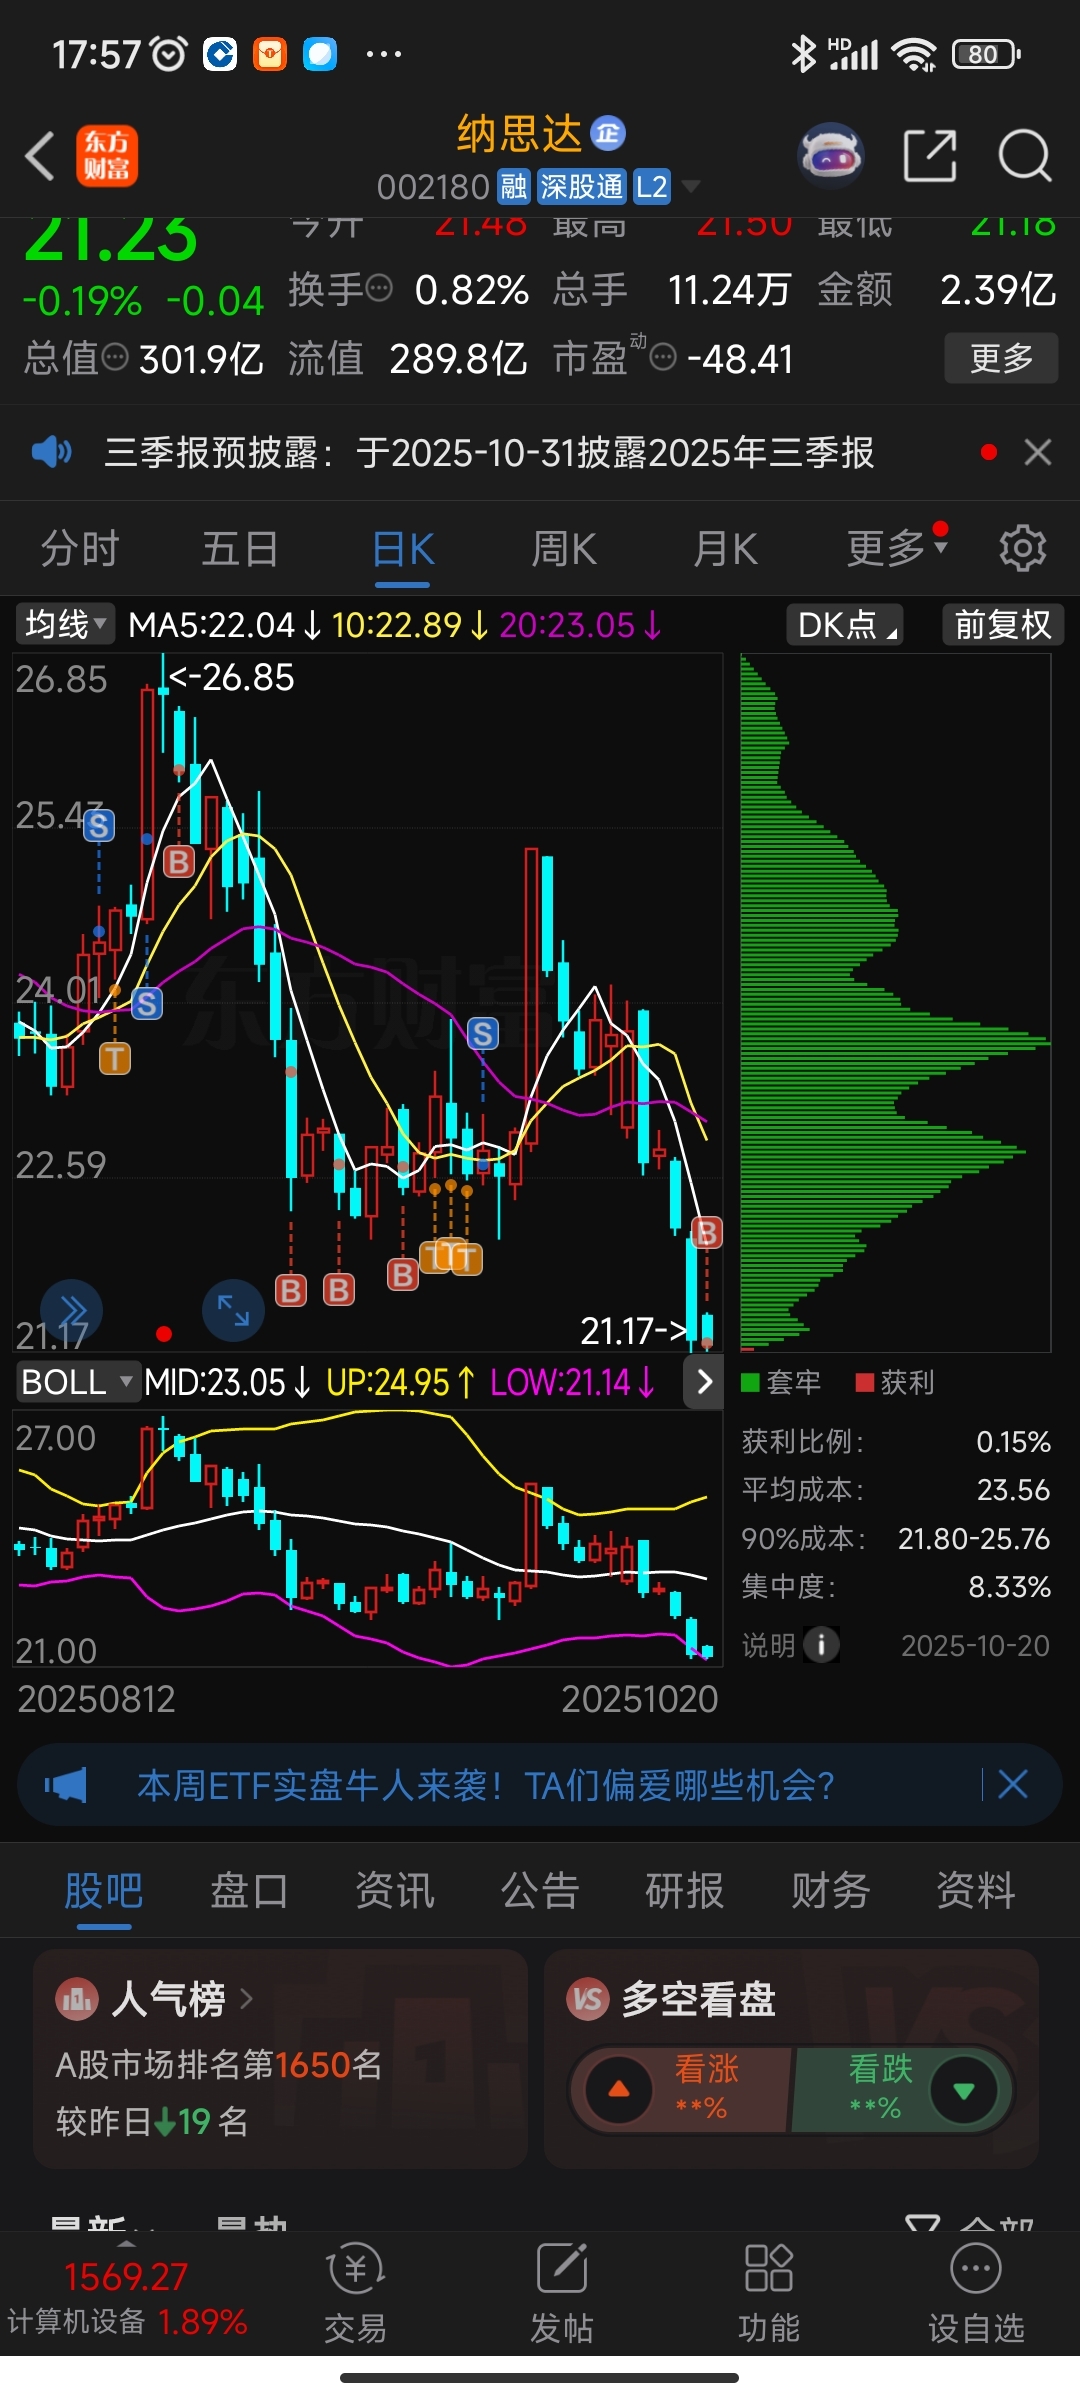Open the 人气榜 ranking card
This screenshot has width=1080, height=2400.
(x=280, y=2058)
